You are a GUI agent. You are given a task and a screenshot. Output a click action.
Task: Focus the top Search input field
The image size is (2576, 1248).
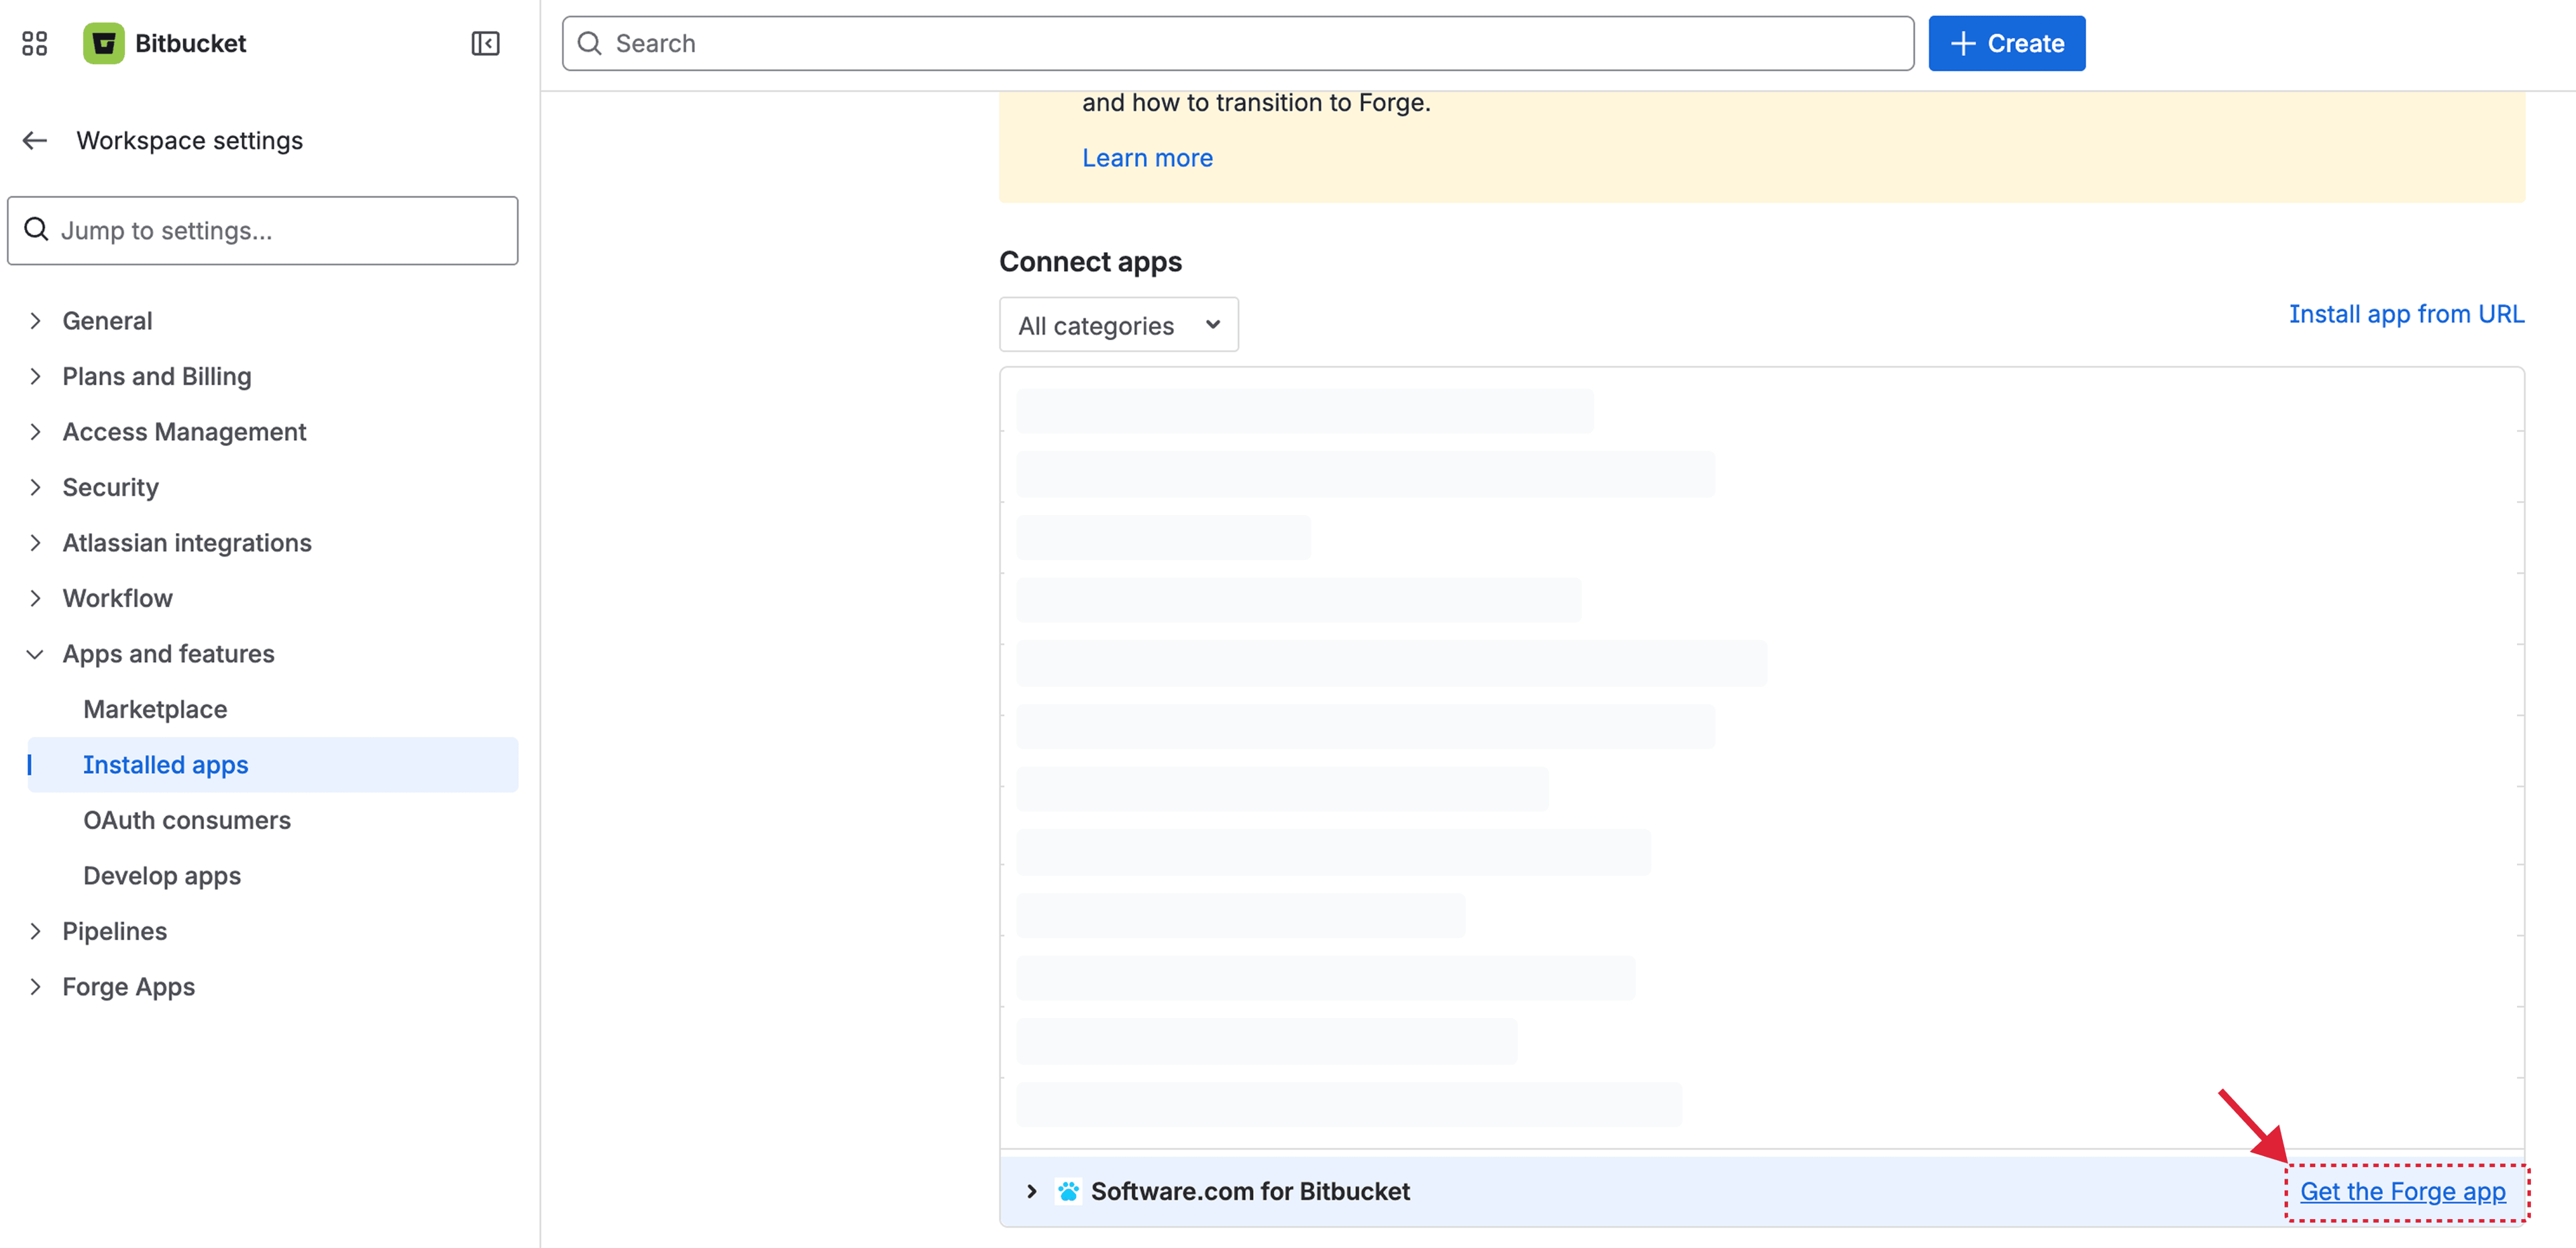[1238, 43]
